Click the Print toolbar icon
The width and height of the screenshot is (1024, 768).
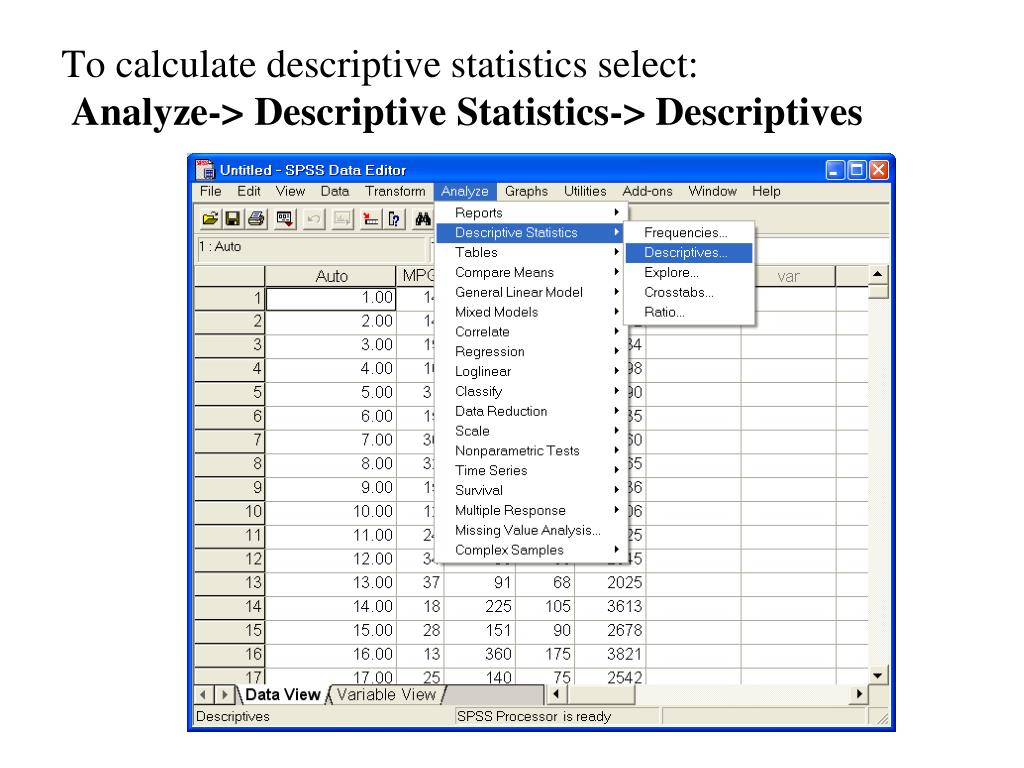click(256, 219)
